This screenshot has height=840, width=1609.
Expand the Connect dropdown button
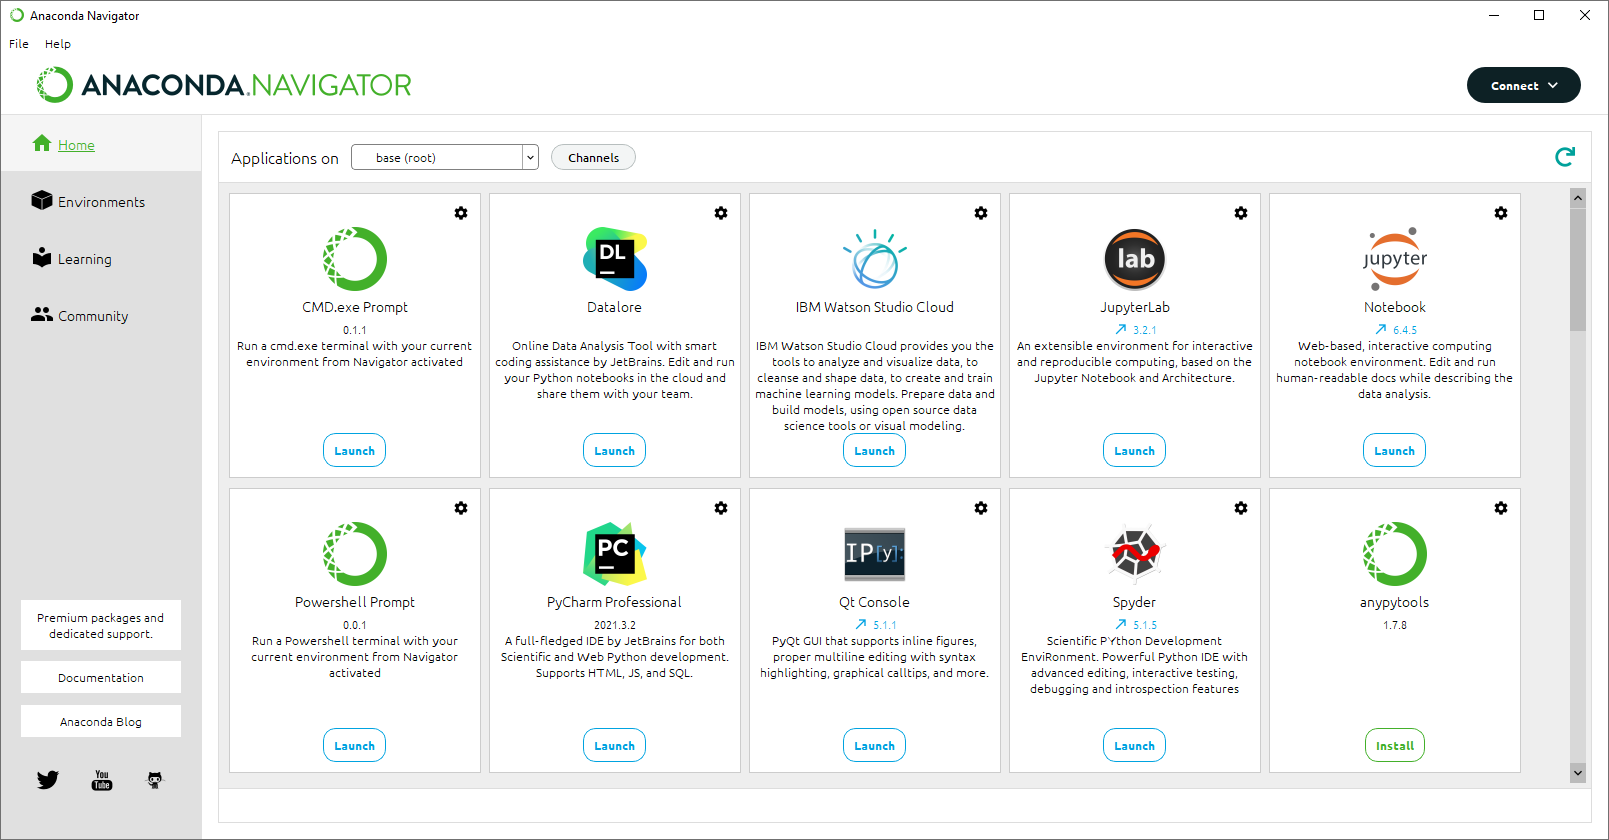coord(1524,85)
